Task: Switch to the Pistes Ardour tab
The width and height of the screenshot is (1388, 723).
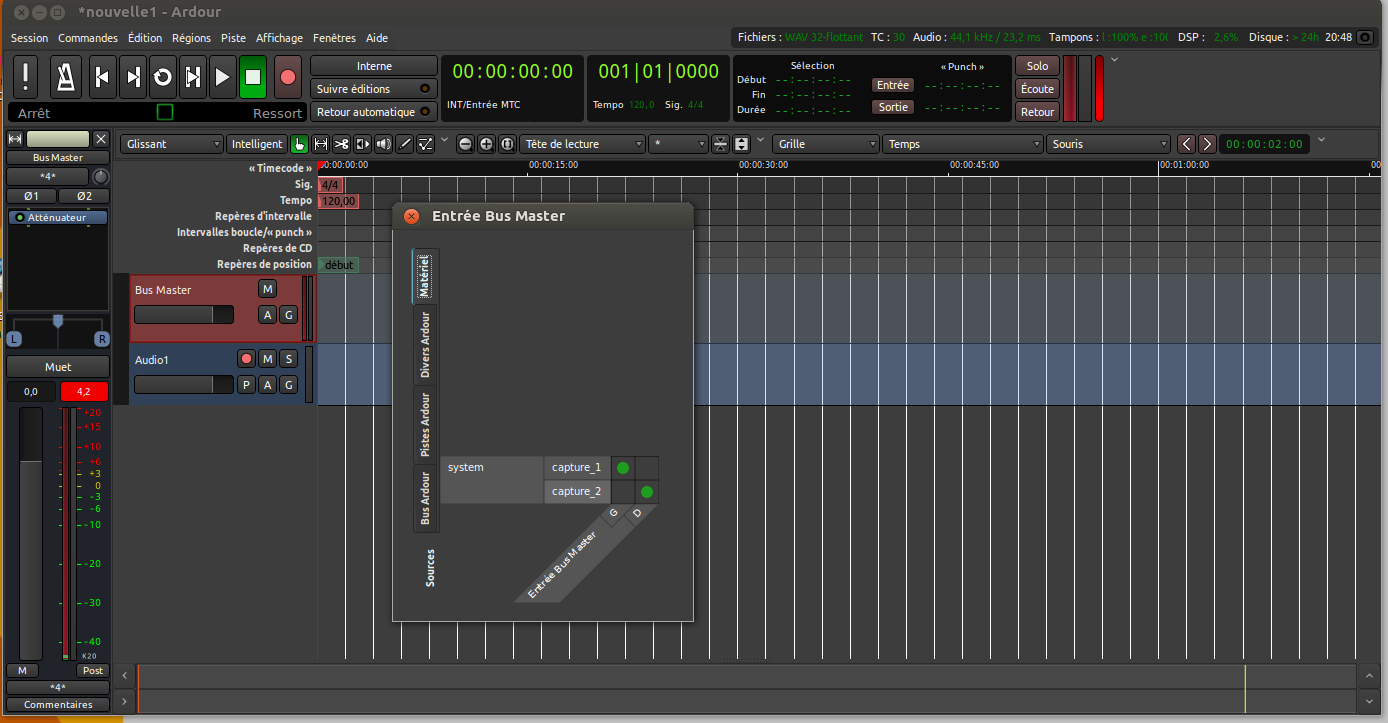Action: (425, 424)
